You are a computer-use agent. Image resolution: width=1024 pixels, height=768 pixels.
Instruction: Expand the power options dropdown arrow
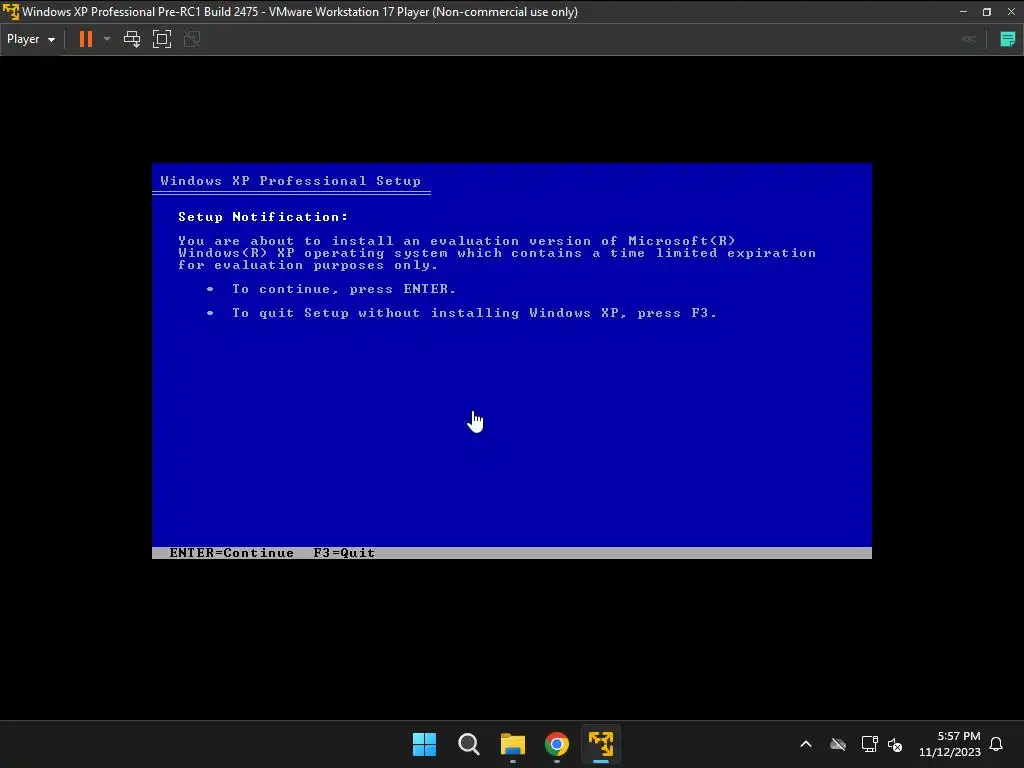click(107, 39)
